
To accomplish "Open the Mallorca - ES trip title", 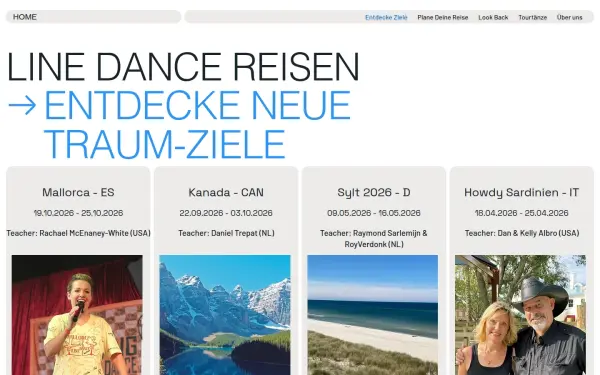I will [x=78, y=192].
